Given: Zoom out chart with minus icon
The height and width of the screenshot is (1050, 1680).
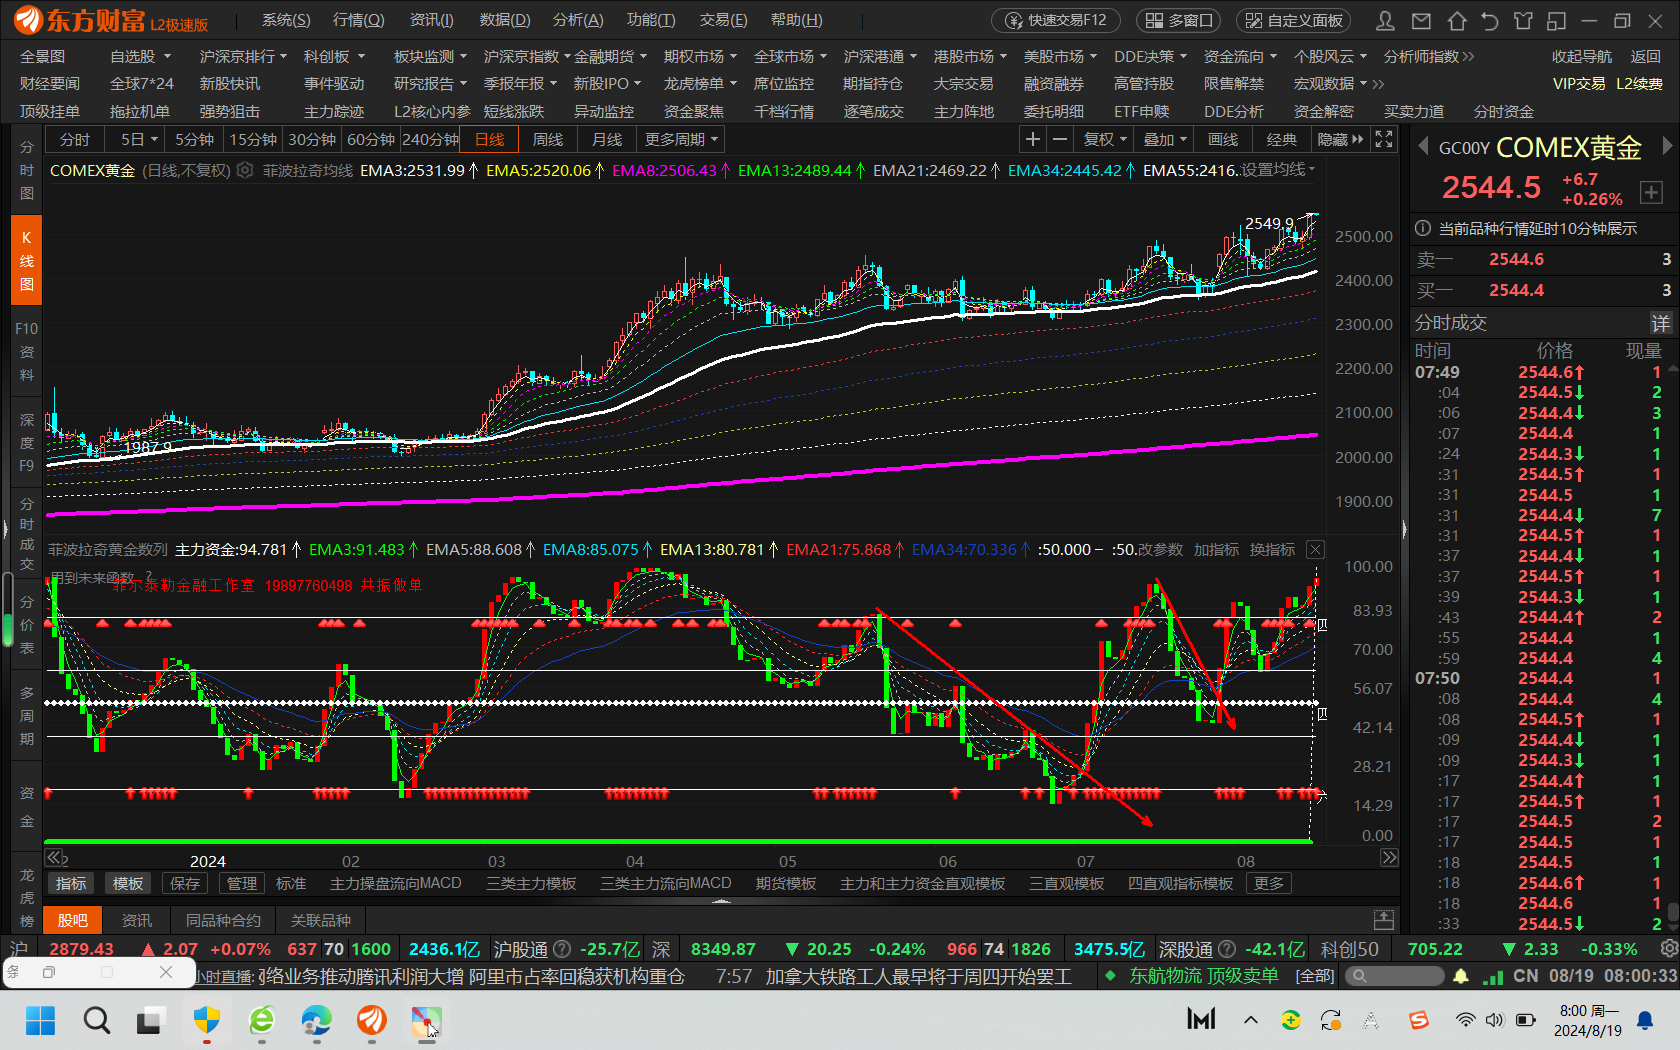Looking at the screenshot, I should [x=1060, y=139].
